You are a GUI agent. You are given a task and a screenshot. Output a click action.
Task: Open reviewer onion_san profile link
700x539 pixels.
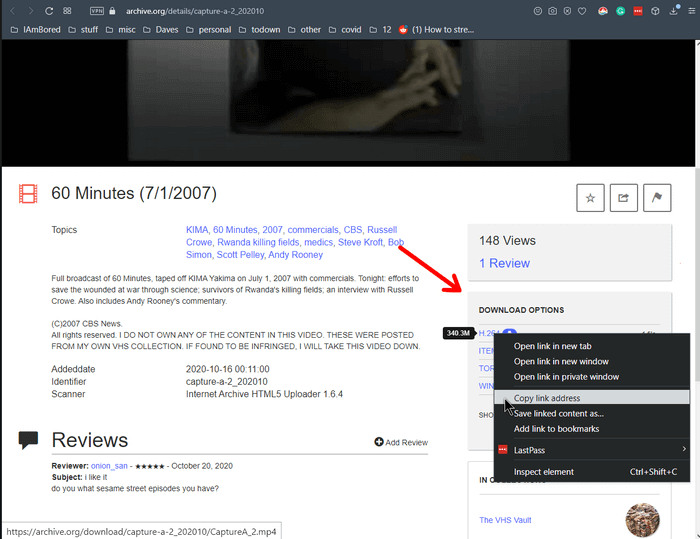point(109,466)
